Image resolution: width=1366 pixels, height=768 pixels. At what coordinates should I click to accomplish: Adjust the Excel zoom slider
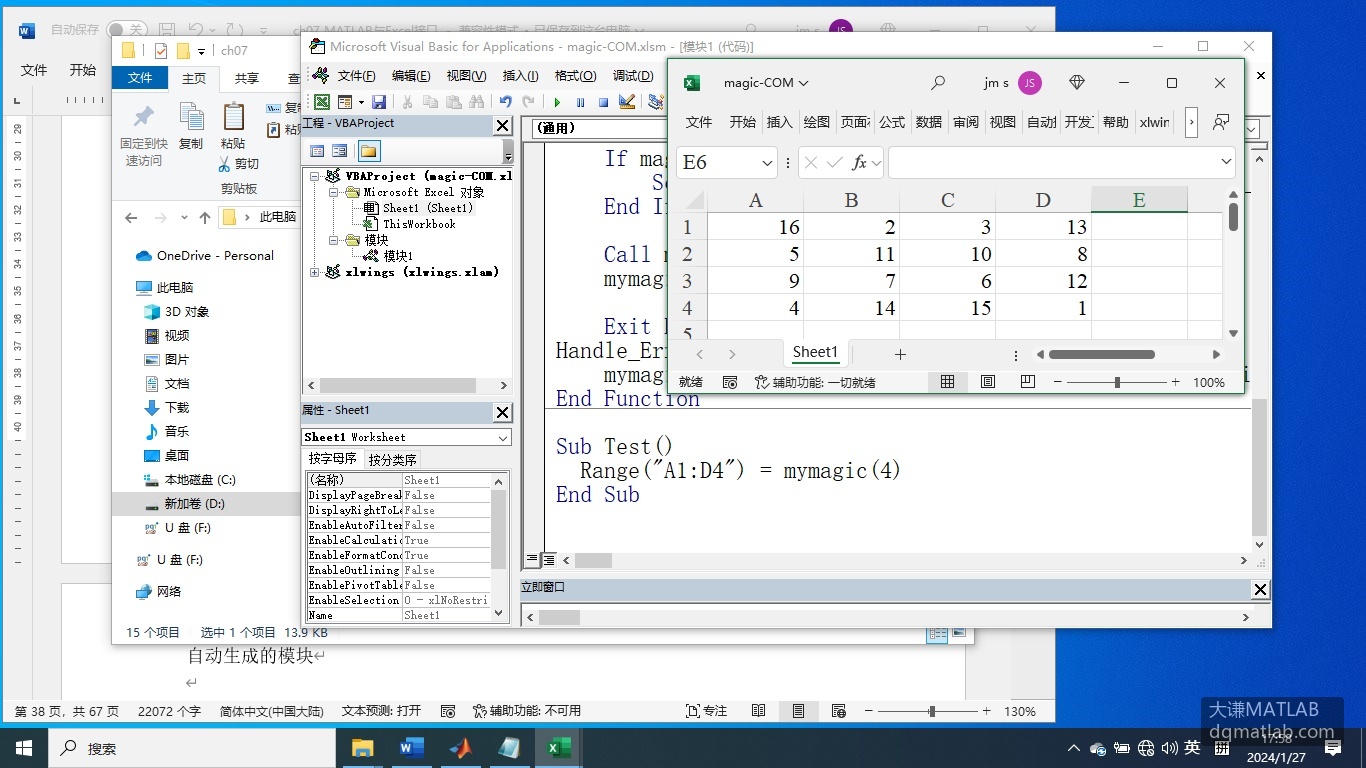point(1117,382)
